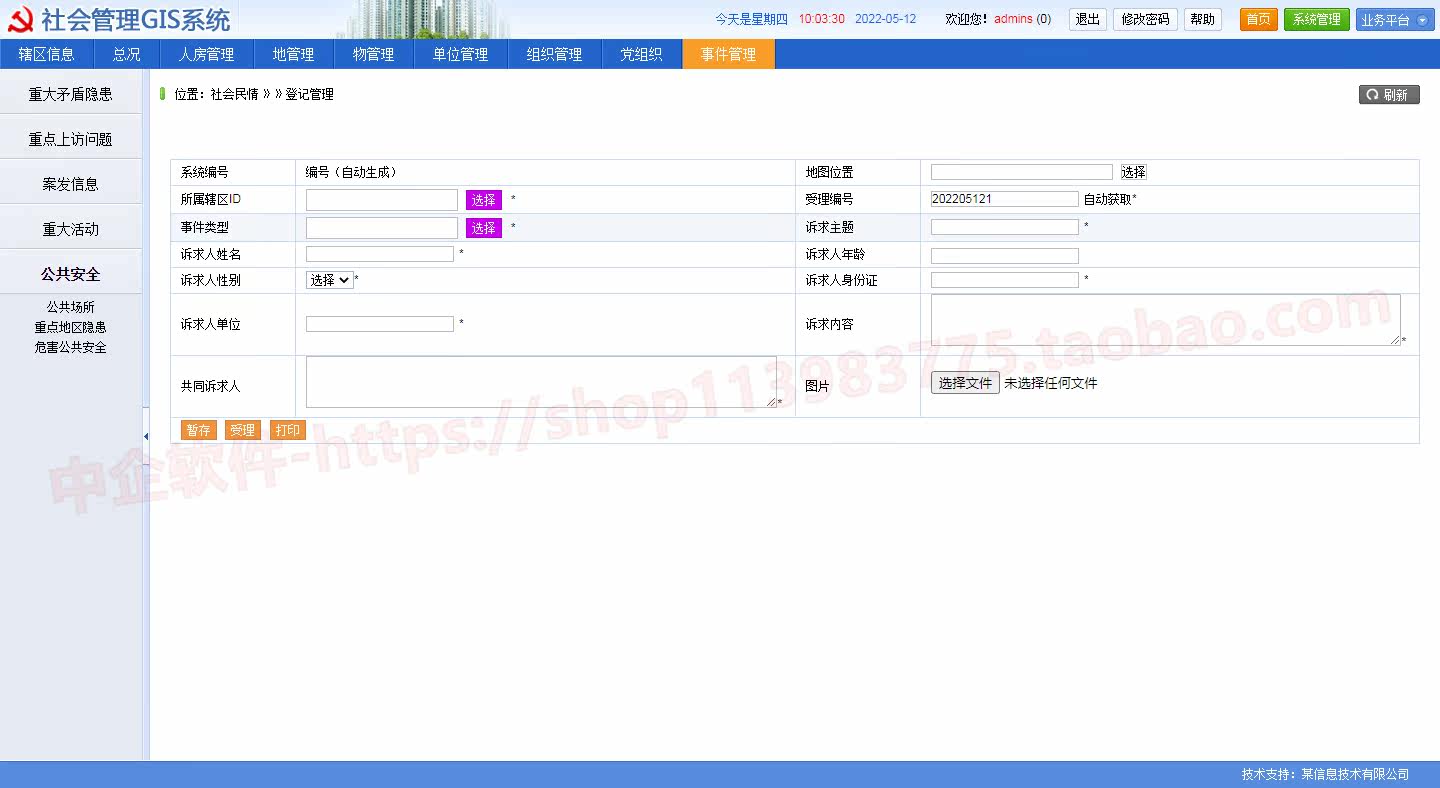Click the 受理编号 input field
Screen dimensions: 1440x788
coord(1005,199)
